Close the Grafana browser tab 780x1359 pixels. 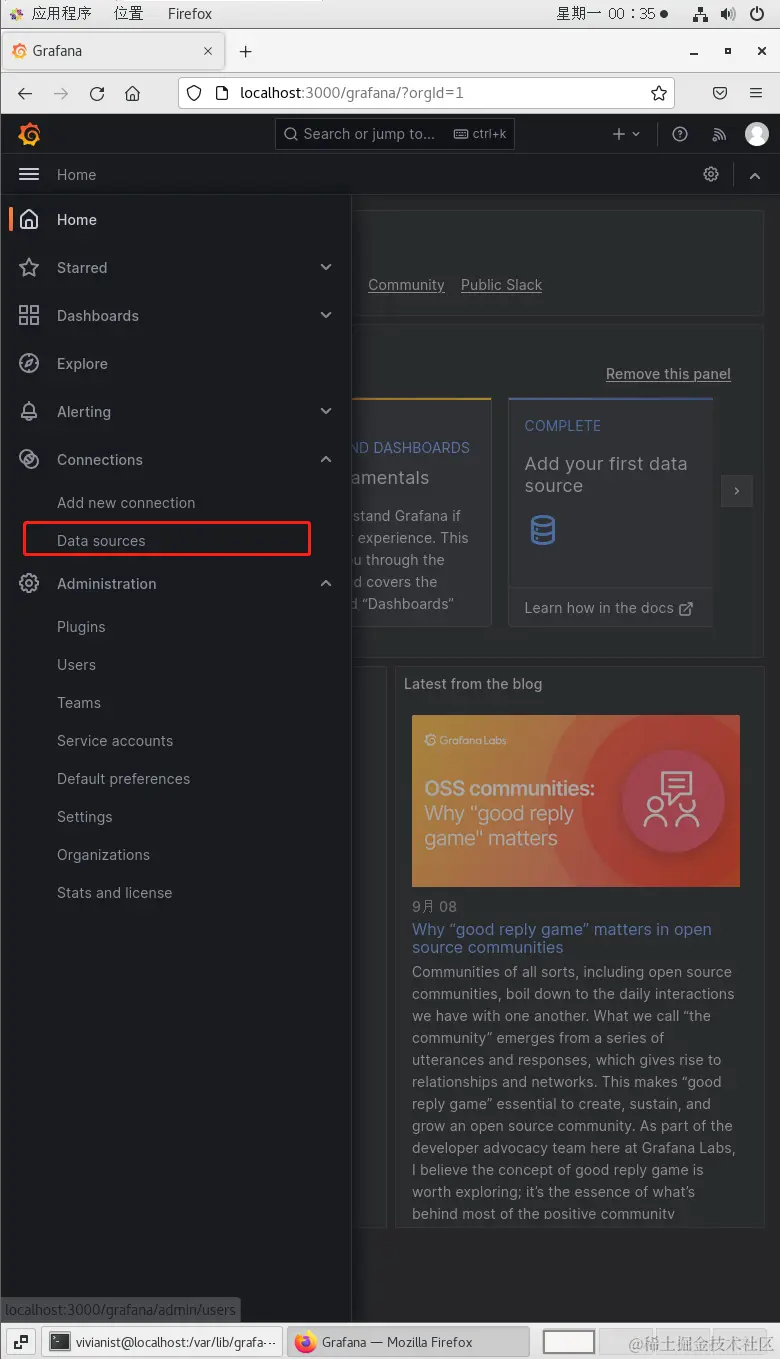[x=208, y=51]
